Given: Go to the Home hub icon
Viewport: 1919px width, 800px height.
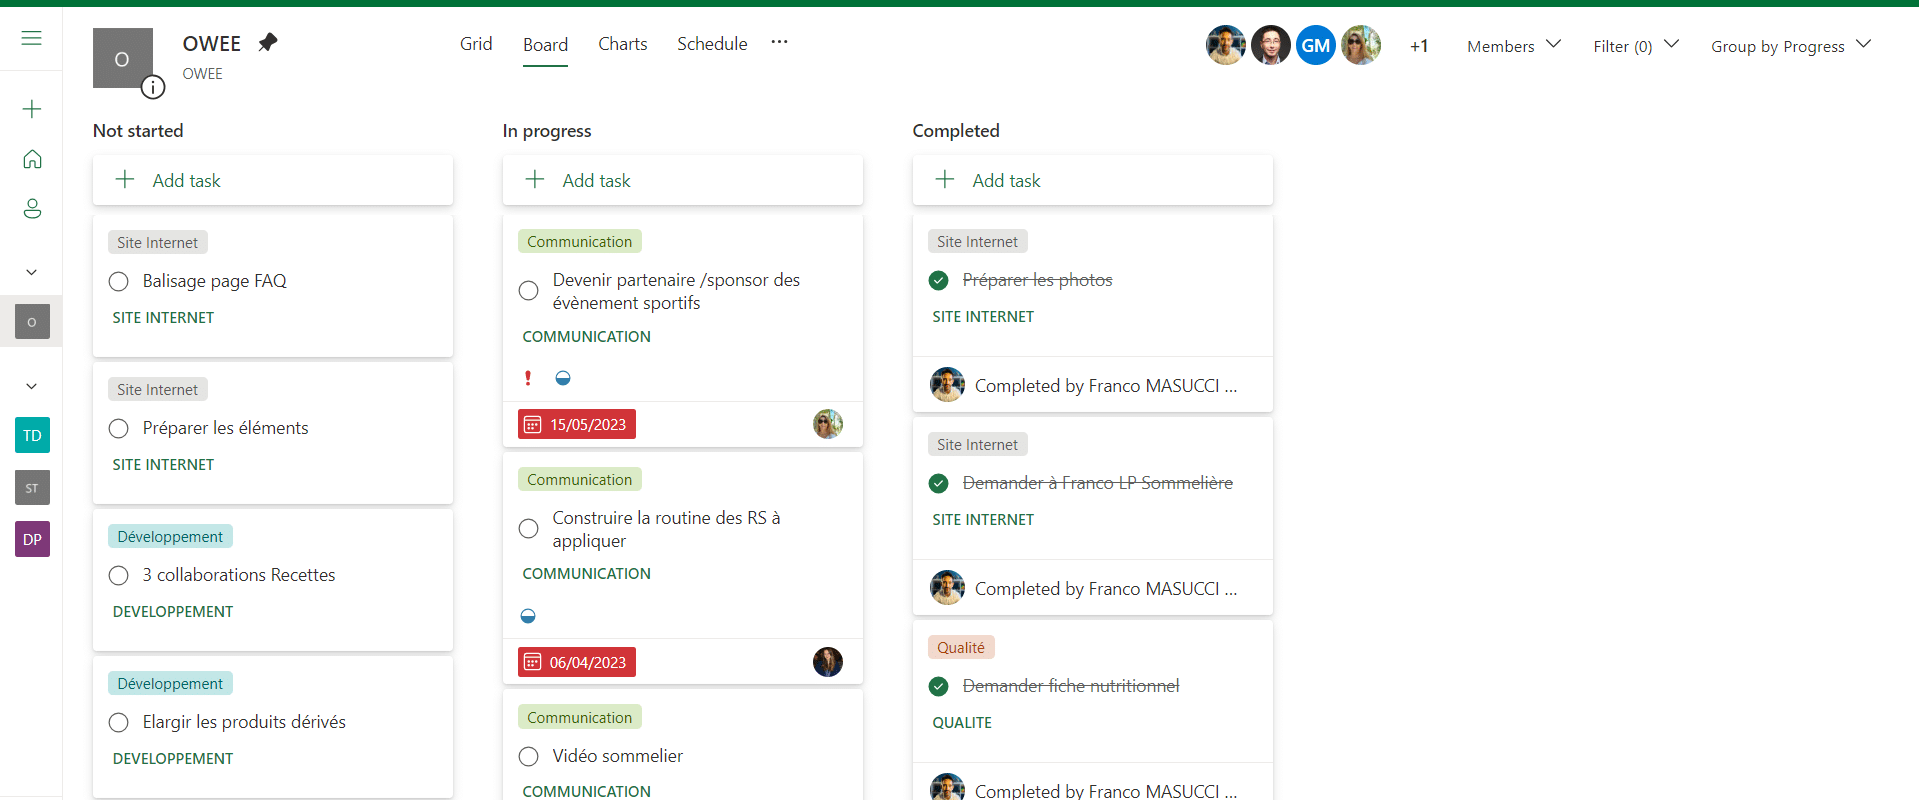Looking at the screenshot, I should click(32, 159).
